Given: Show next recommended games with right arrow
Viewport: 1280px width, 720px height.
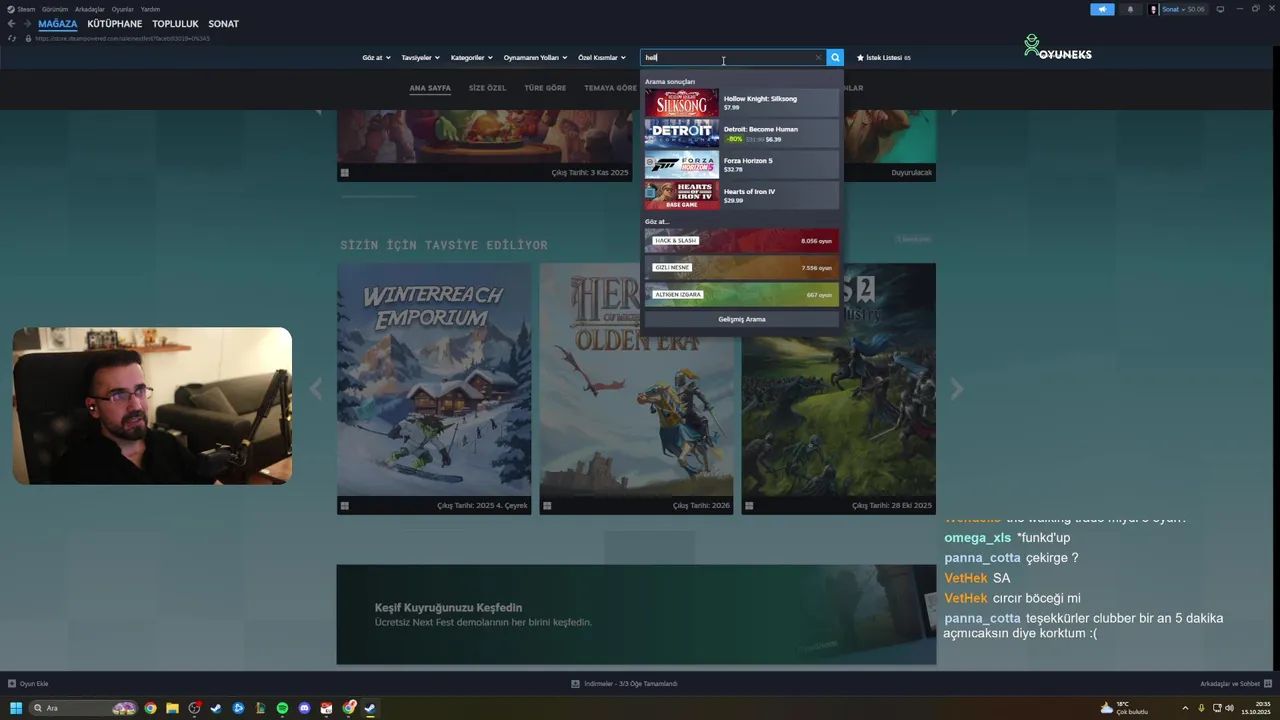Looking at the screenshot, I should [x=956, y=389].
